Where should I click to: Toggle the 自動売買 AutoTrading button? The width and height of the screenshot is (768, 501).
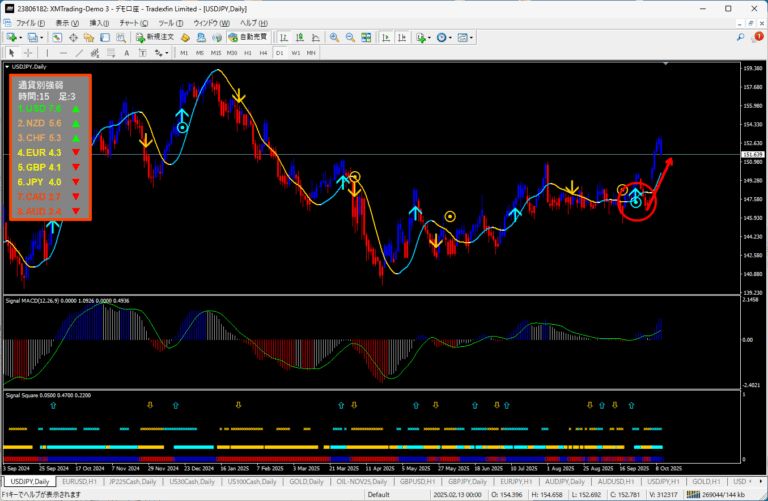tap(247, 37)
